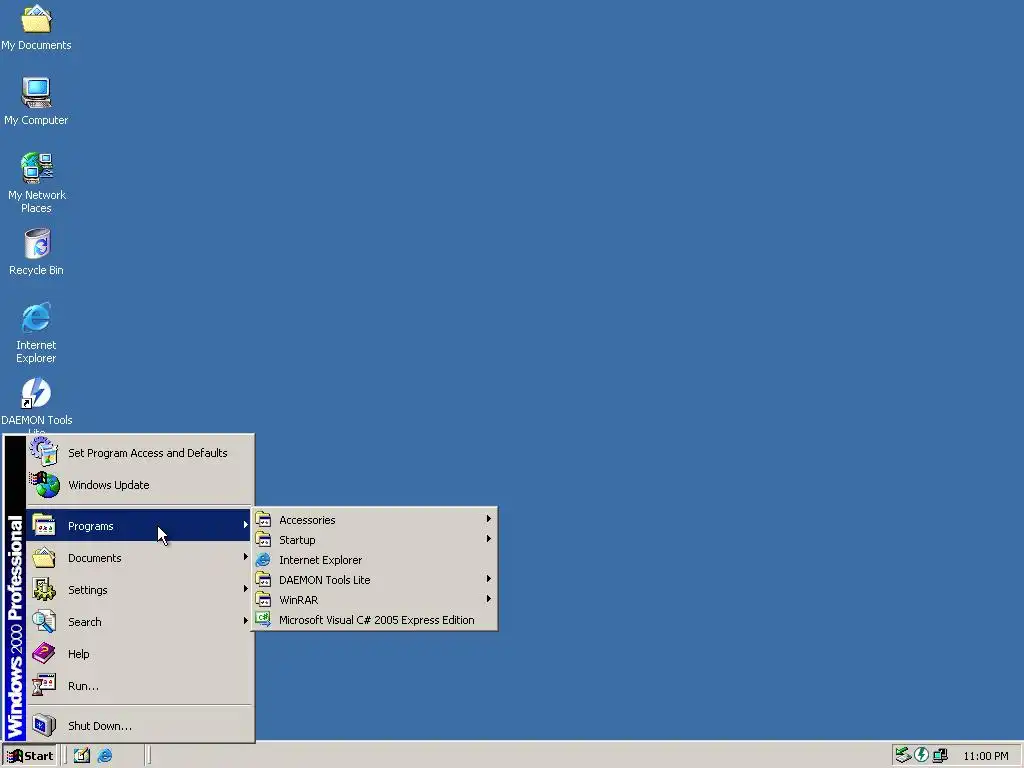The width and height of the screenshot is (1024, 768).
Task: Click the Accessories program group icon
Action: (263, 520)
